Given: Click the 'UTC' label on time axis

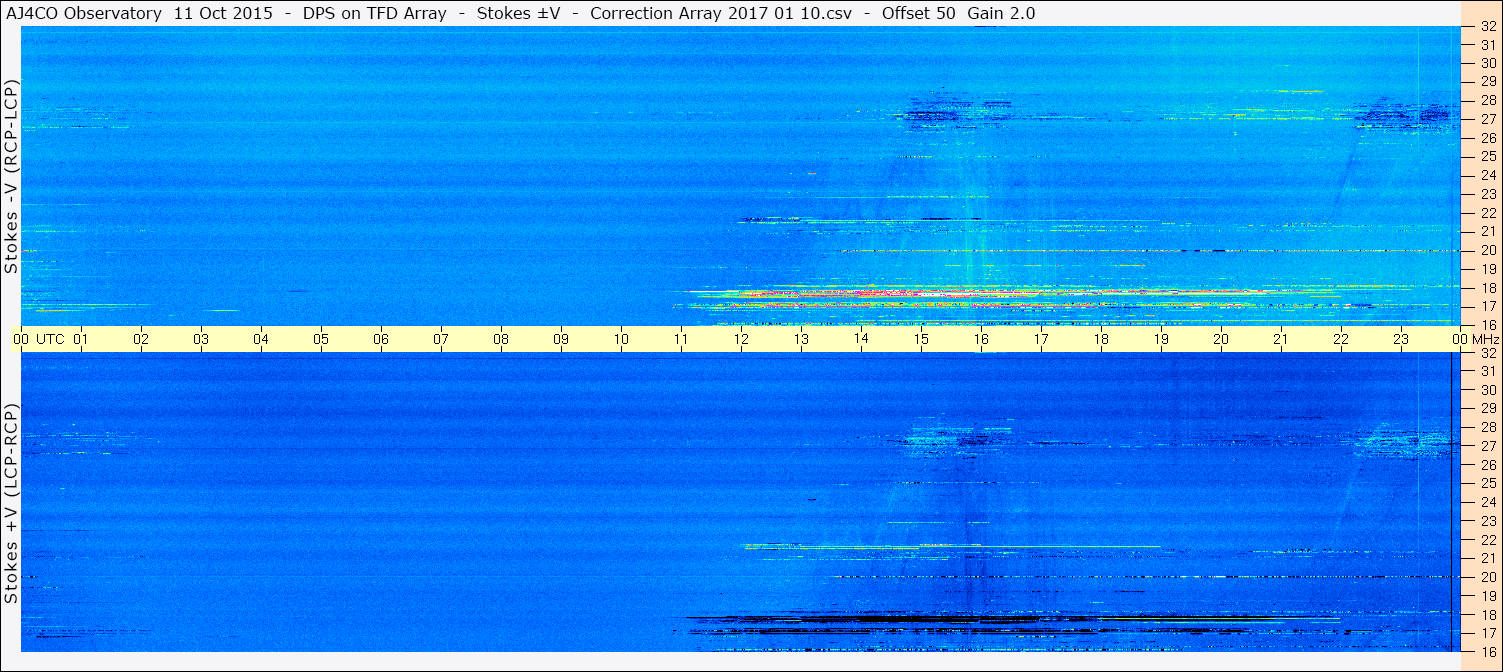Looking at the screenshot, I should (x=50, y=339).
